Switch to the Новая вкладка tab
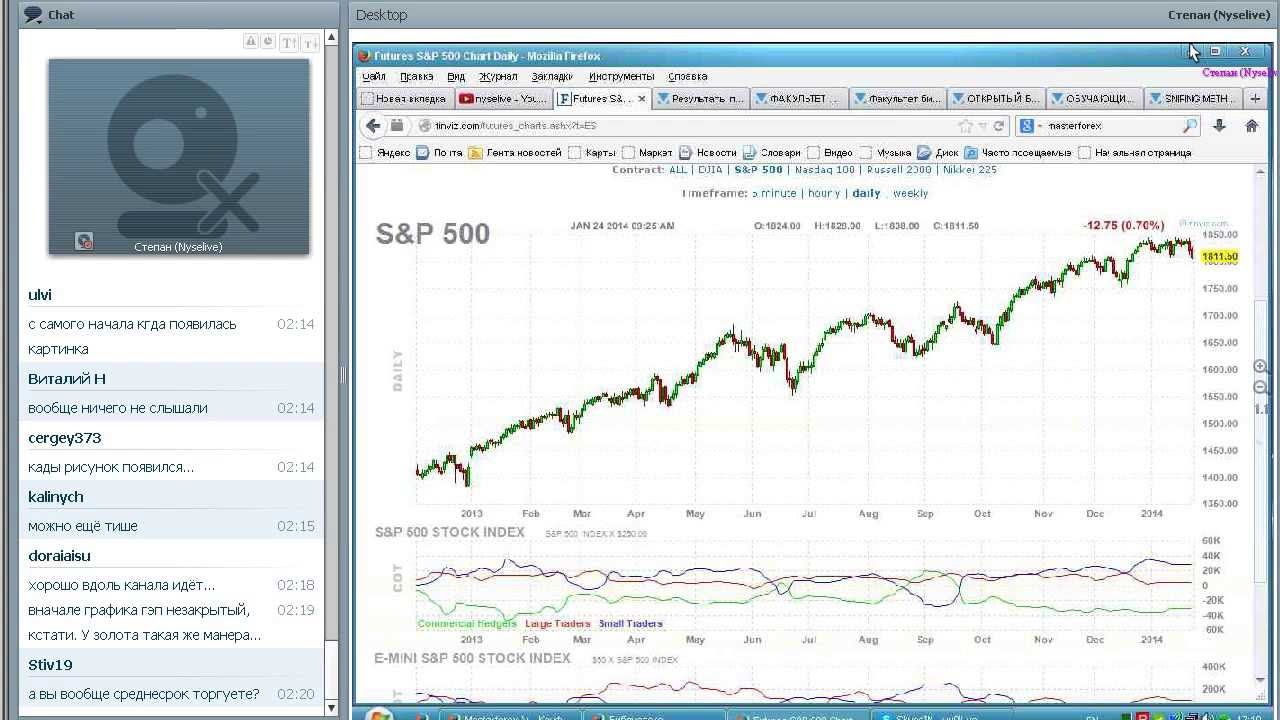Screen dimensions: 1280x720 (404, 99)
